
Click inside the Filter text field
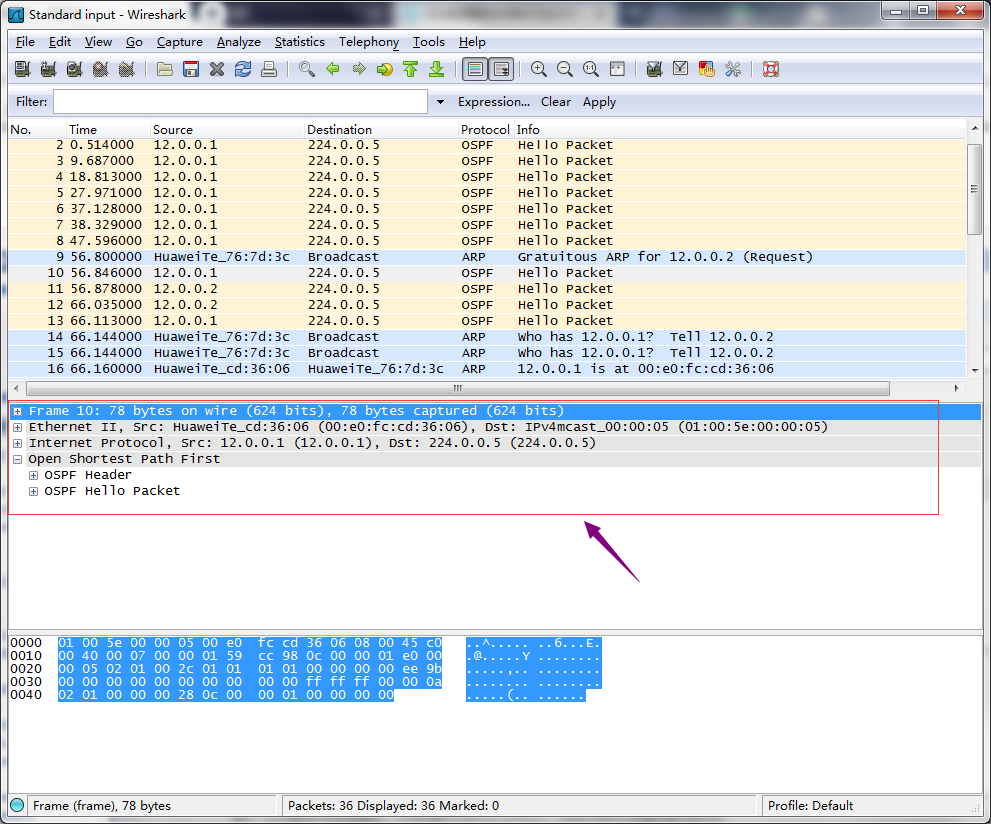click(240, 102)
